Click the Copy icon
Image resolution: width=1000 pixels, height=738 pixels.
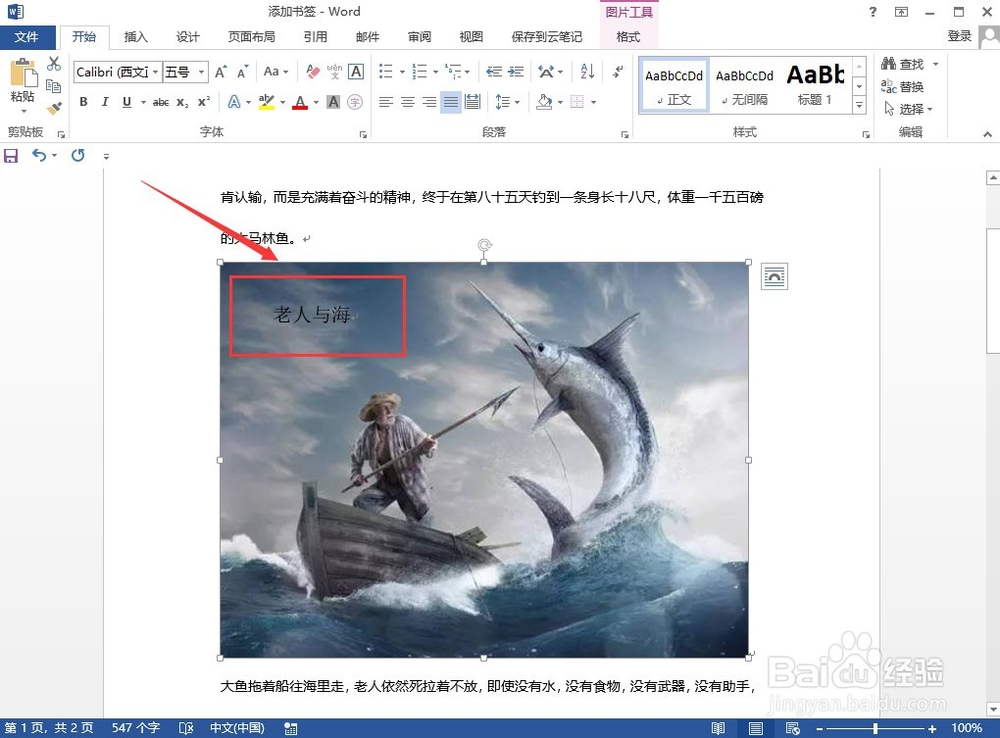click(x=54, y=86)
